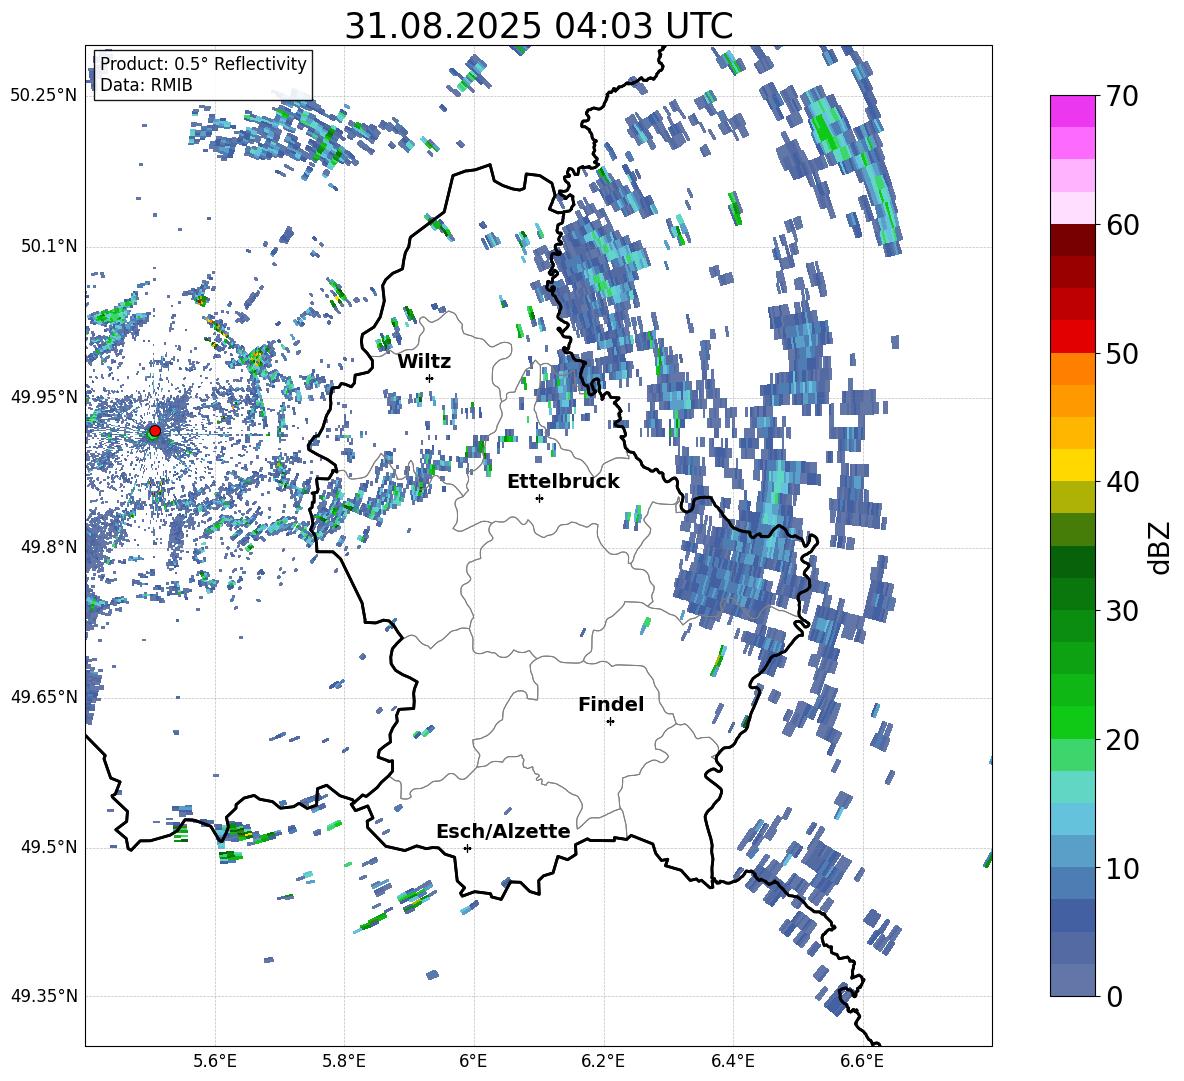This screenshot has height=1081, width=1184.
Task: Click the dBZ colorbar label
Action: click(1161, 547)
